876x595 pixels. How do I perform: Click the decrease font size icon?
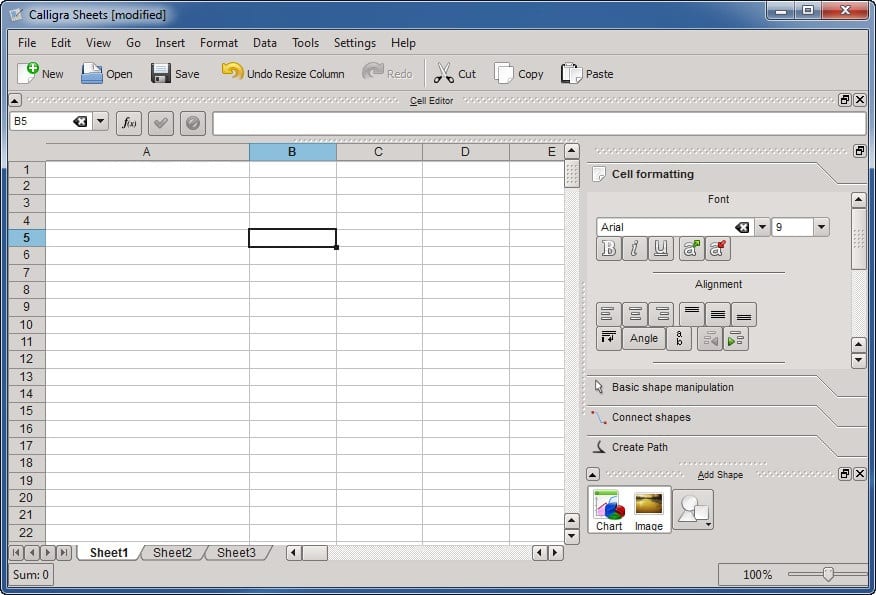pos(718,249)
